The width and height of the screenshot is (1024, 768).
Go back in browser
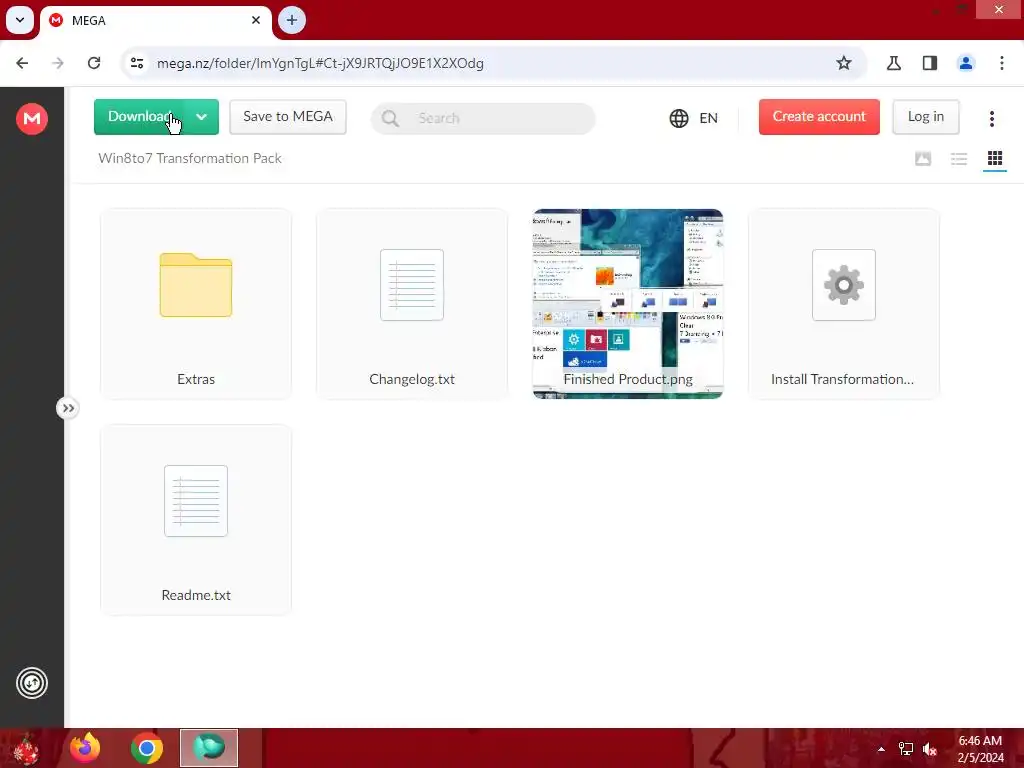(22, 63)
